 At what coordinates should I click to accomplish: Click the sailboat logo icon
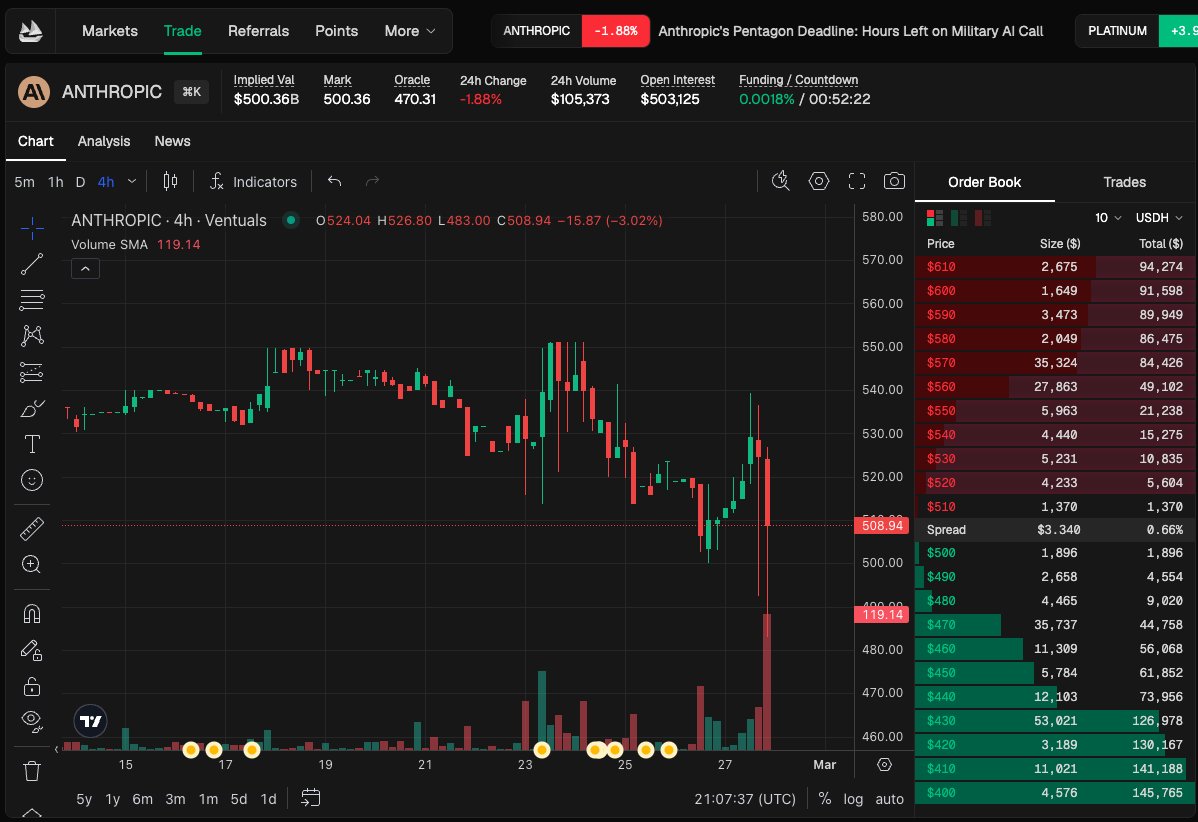31,31
